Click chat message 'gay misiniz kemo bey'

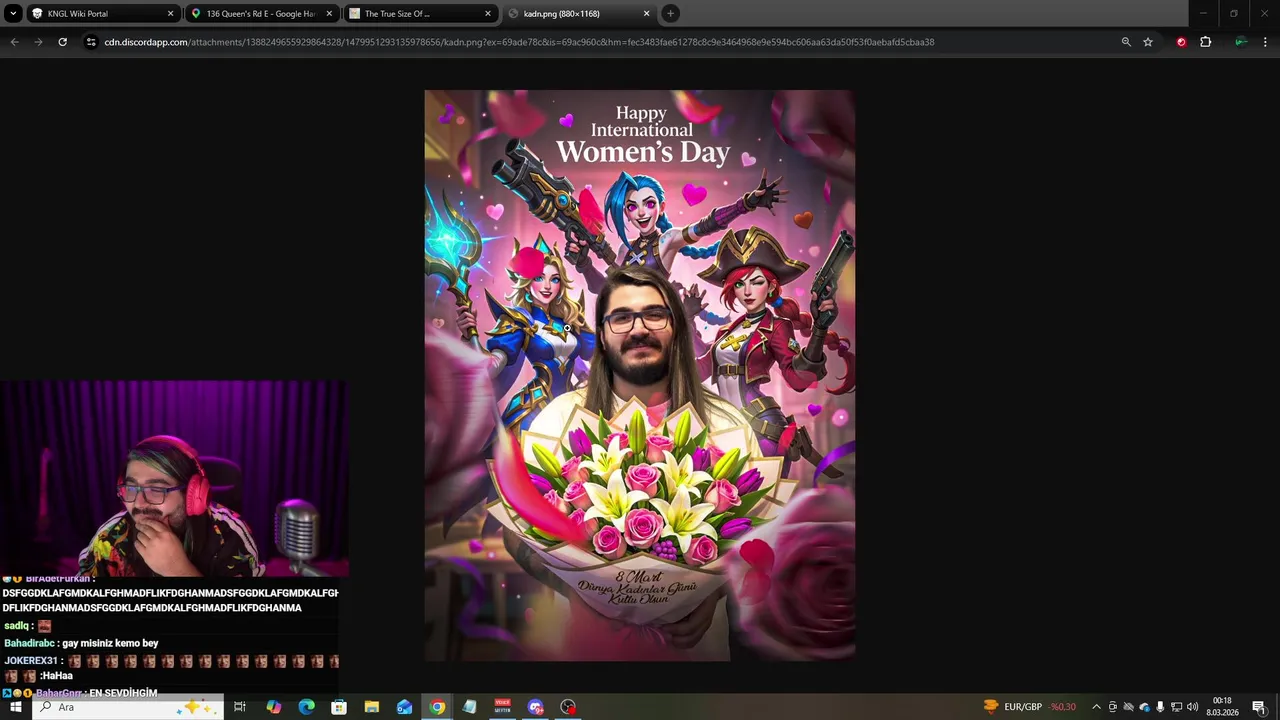(x=110, y=643)
